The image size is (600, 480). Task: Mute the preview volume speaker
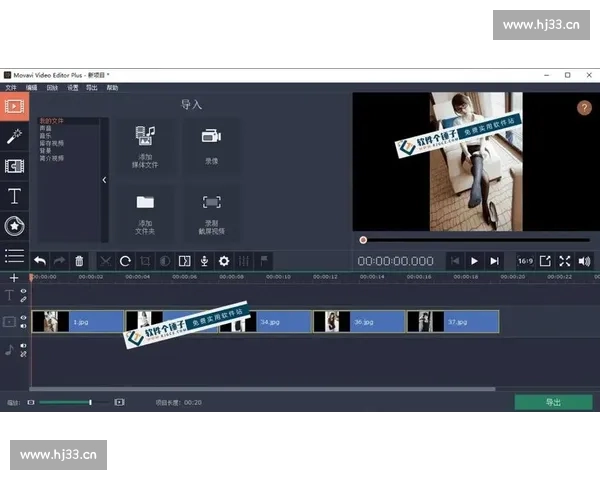584,261
